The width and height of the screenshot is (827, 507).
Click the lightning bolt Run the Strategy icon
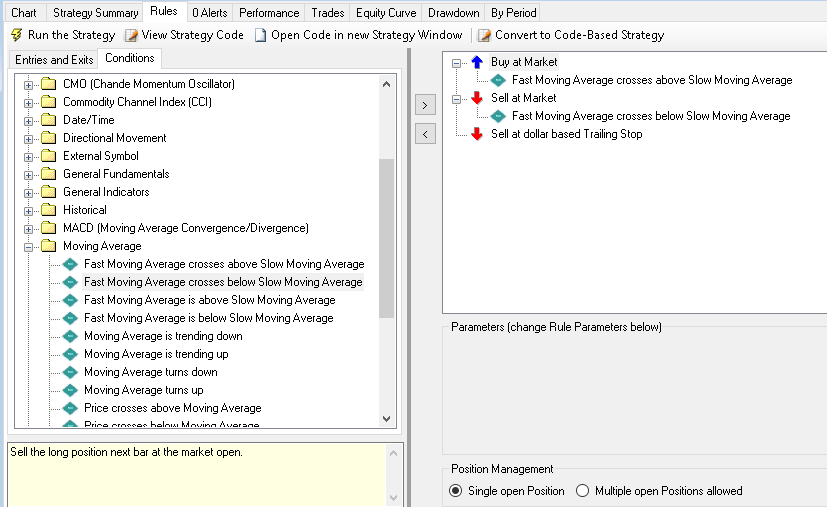coord(16,35)
